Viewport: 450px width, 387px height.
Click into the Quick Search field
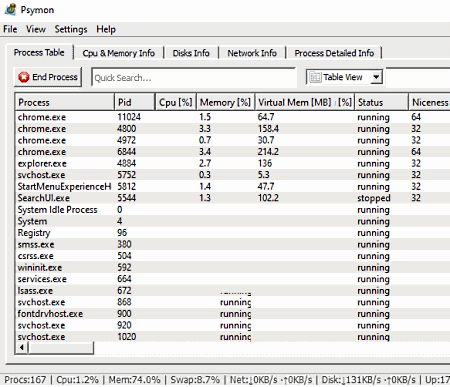click(x=193, y=78)
